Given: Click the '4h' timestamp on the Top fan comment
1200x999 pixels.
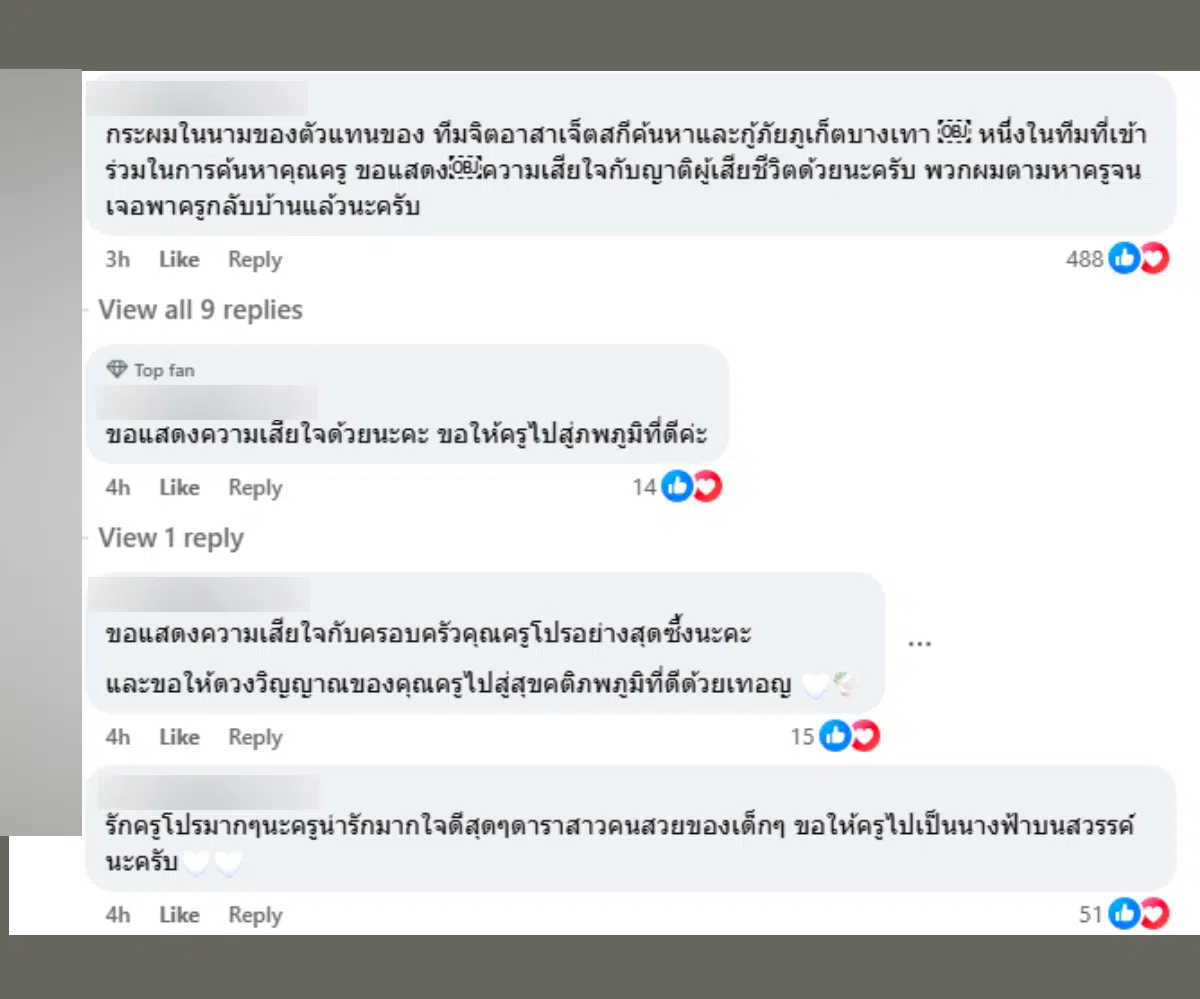Looking at the screenshot, I should point(116,487).
